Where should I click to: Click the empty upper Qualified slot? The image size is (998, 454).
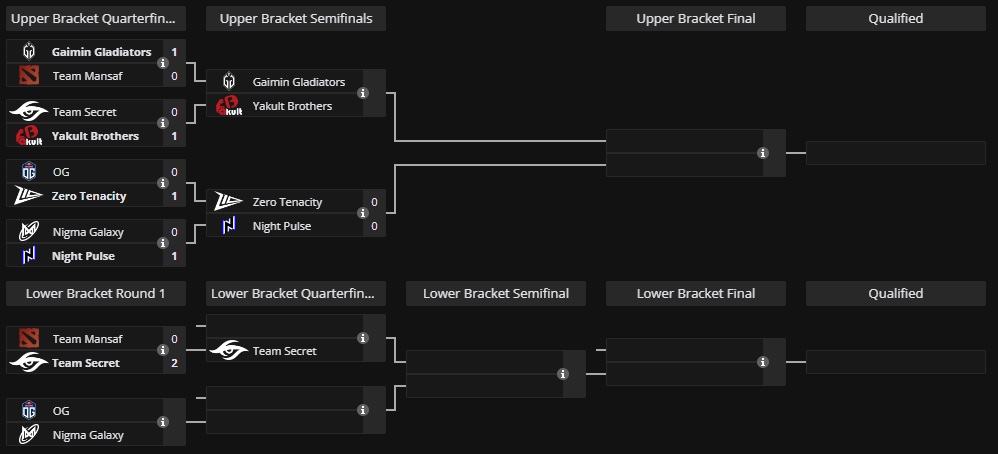click(895, 153)
